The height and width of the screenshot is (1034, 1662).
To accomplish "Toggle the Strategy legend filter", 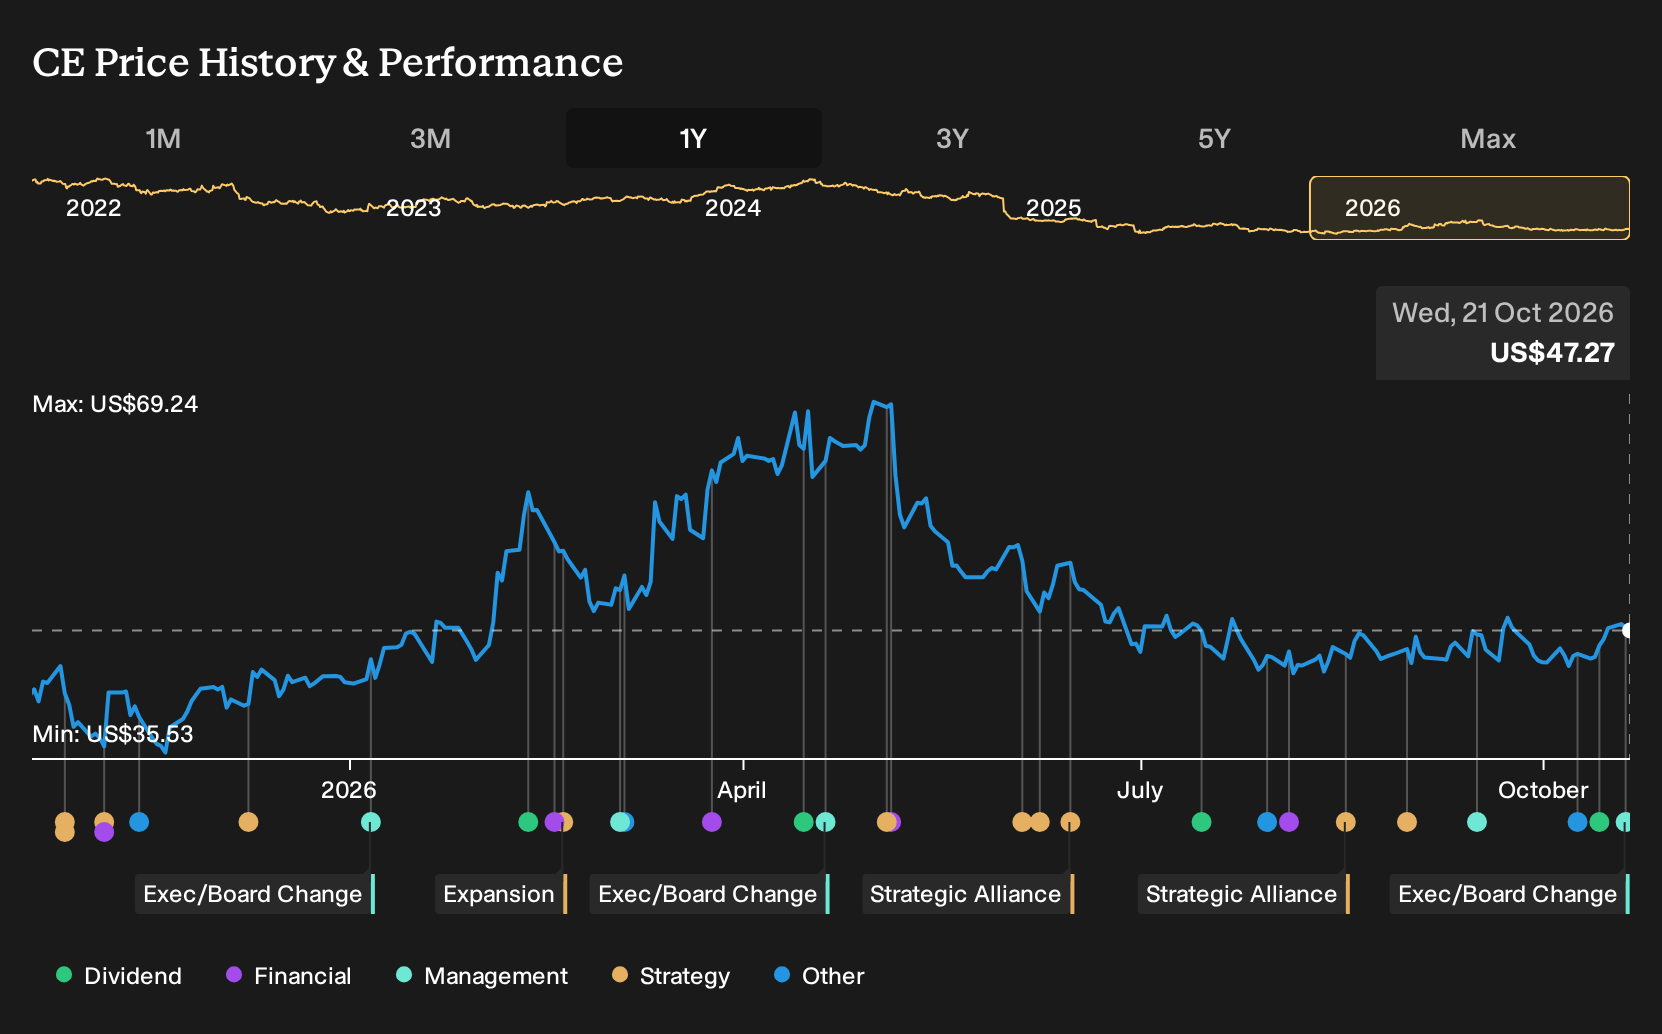I will (671, 976).
